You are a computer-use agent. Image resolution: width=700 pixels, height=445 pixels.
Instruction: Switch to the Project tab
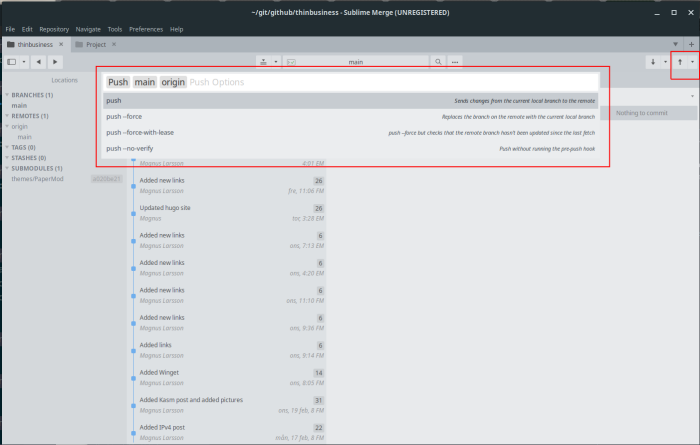(96, 44)
